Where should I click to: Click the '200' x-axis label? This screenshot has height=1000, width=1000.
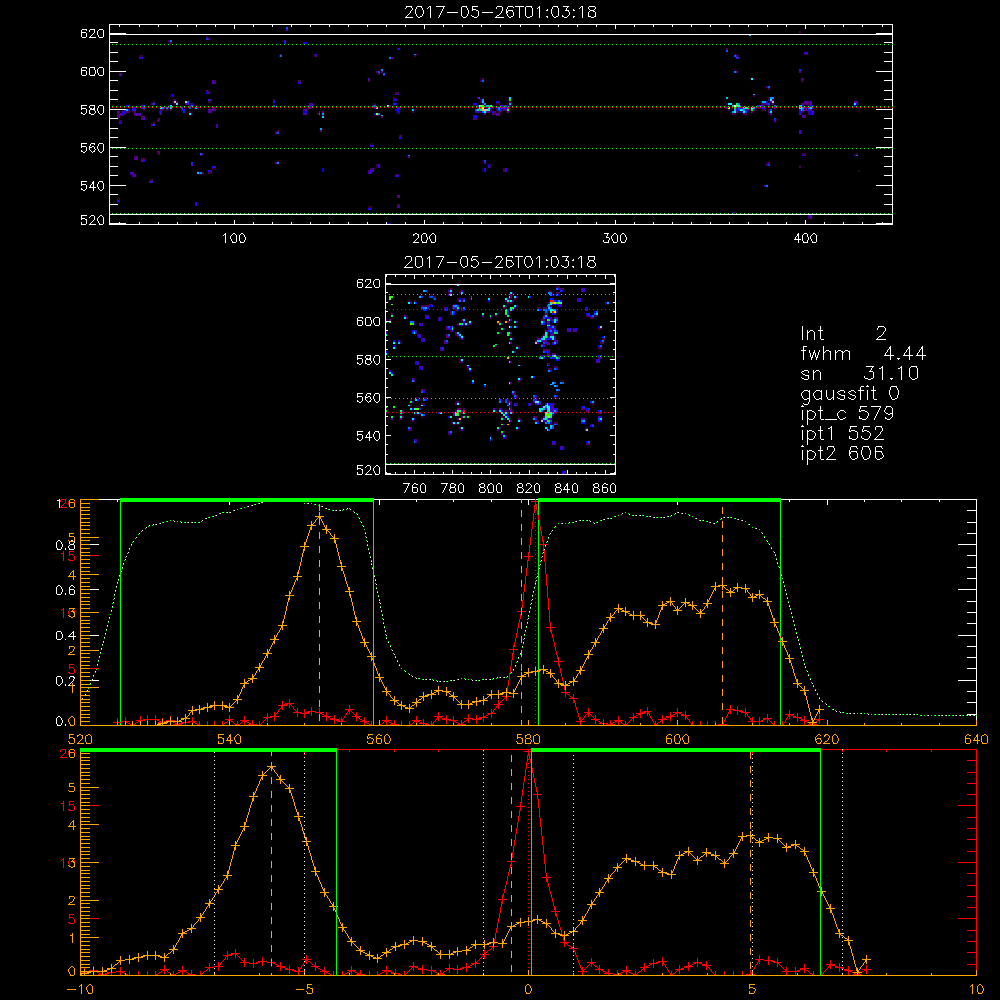tap(425, 239)
